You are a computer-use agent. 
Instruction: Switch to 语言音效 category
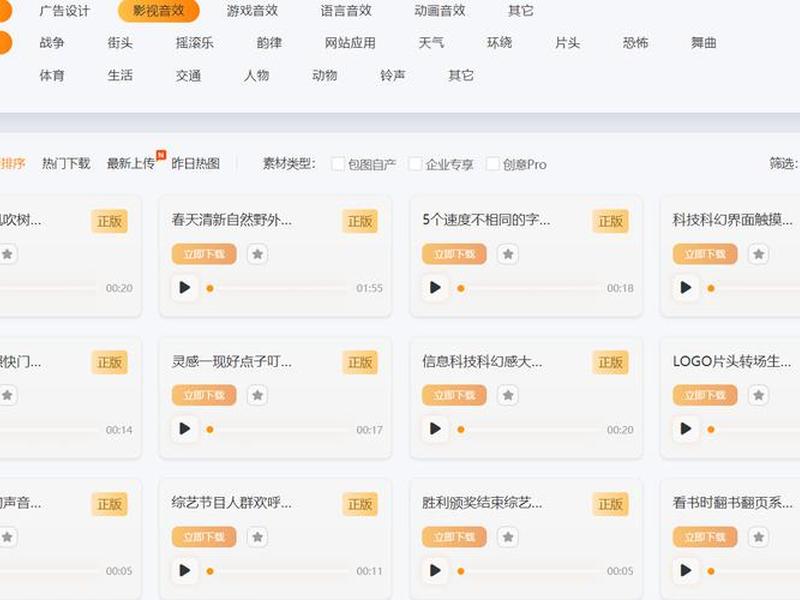pyautogui.click(x=346, y=11)
